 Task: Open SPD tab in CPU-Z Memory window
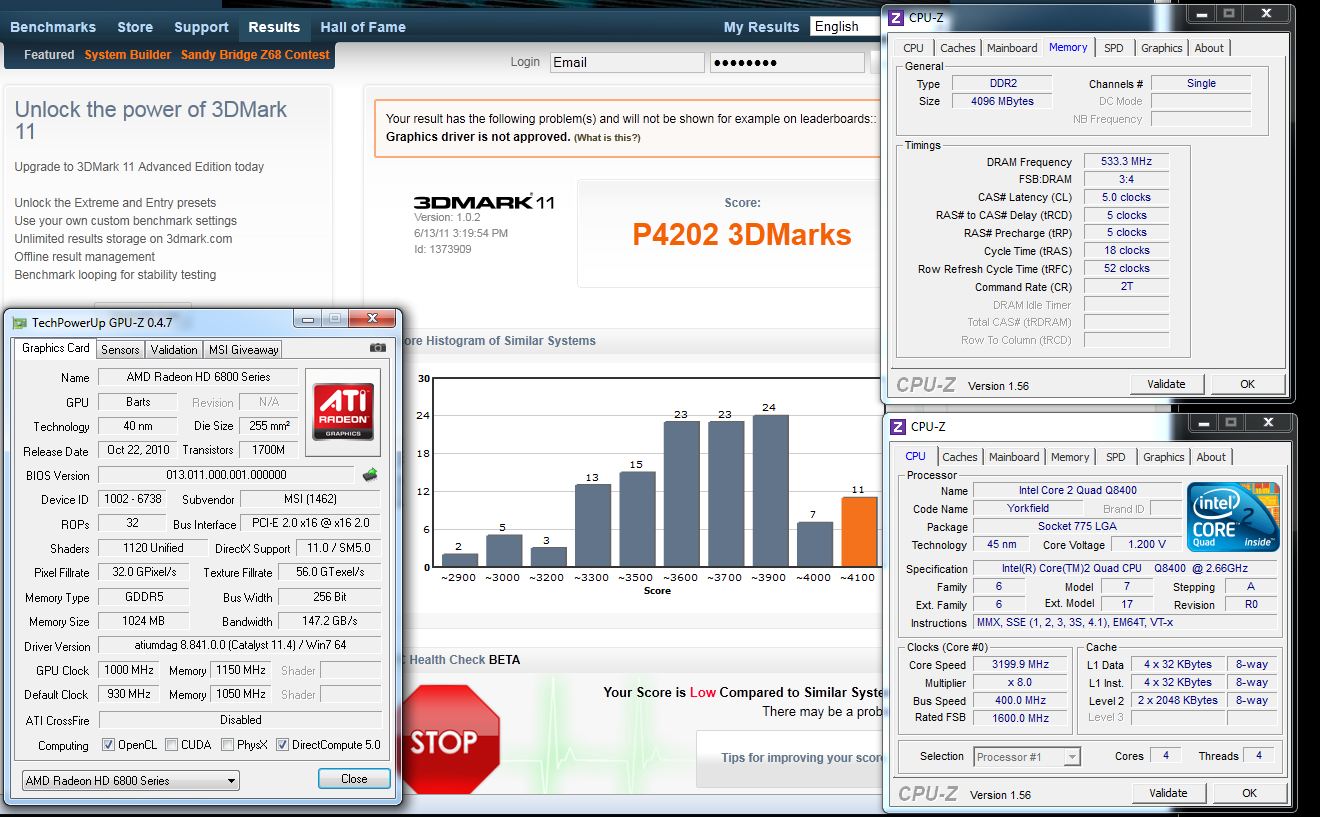[x=1113, y=48]
